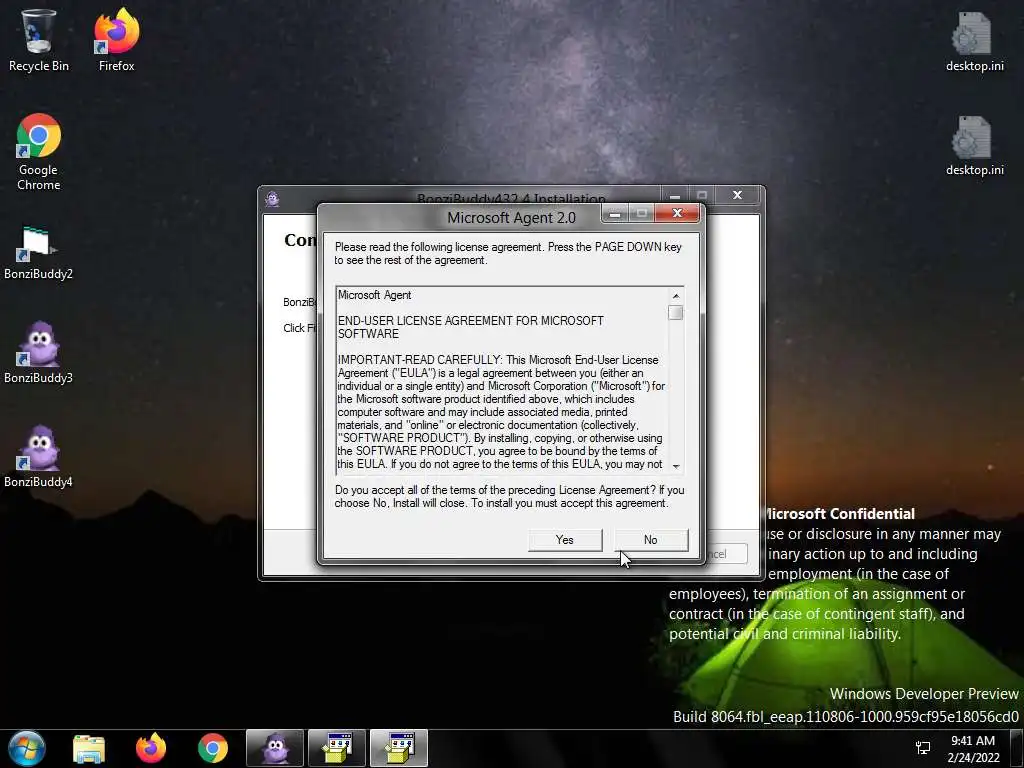Select the BonziBuddy2 desktop shortcut
This screenshot has width=1024, height=768.
pos(38,253)
